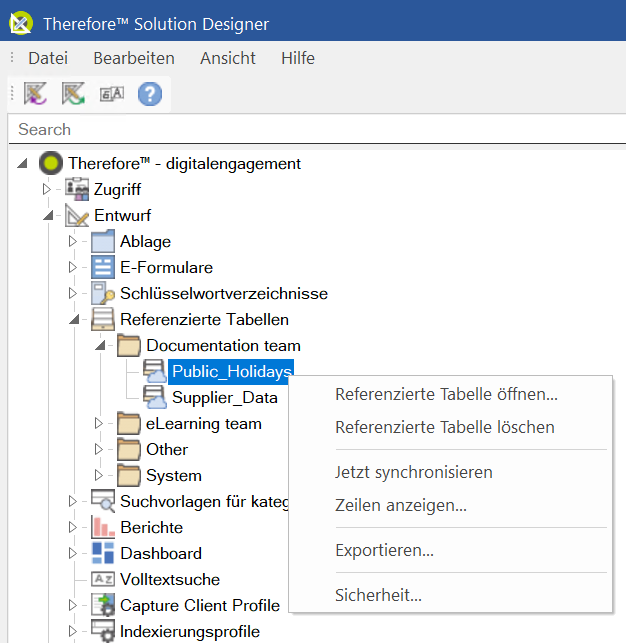Collapse the Entwurf node

click(48, 215)
